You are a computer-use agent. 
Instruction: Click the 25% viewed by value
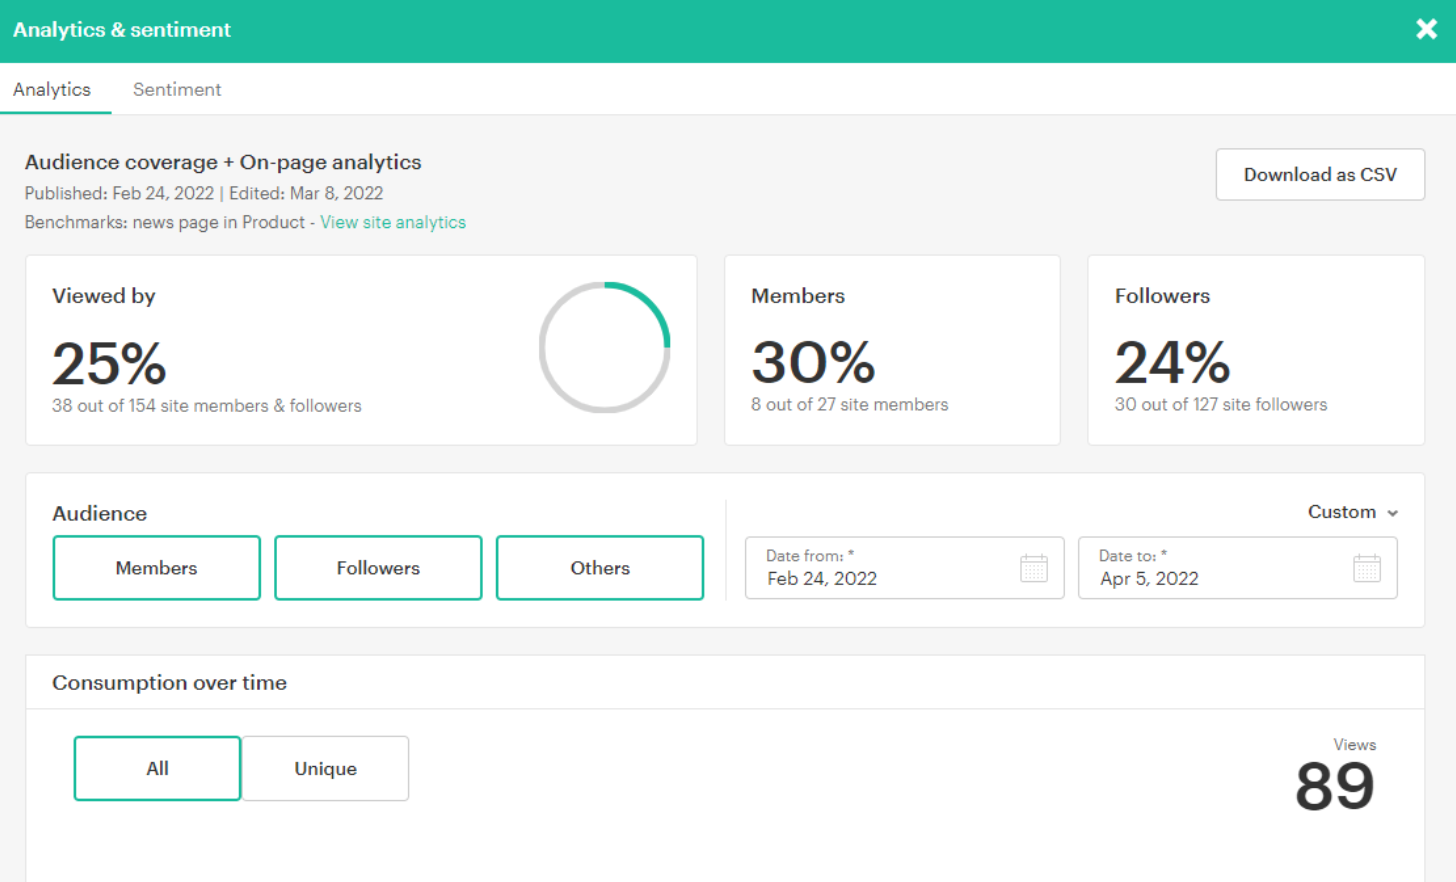(109, 363)
